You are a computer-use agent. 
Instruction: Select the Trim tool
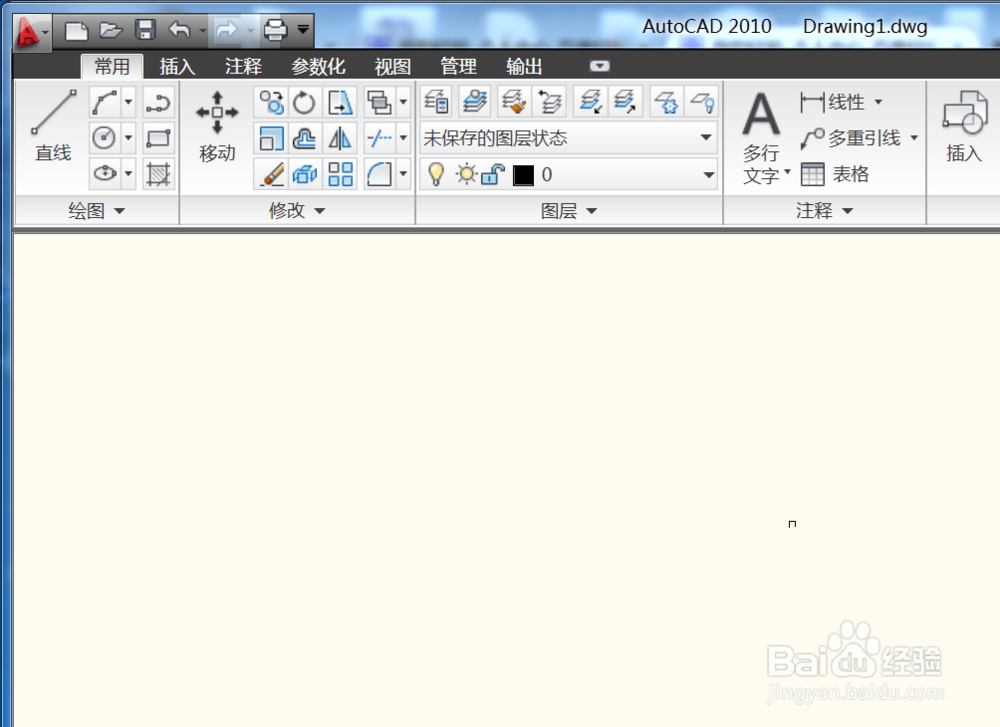click(x=380, y=138)
